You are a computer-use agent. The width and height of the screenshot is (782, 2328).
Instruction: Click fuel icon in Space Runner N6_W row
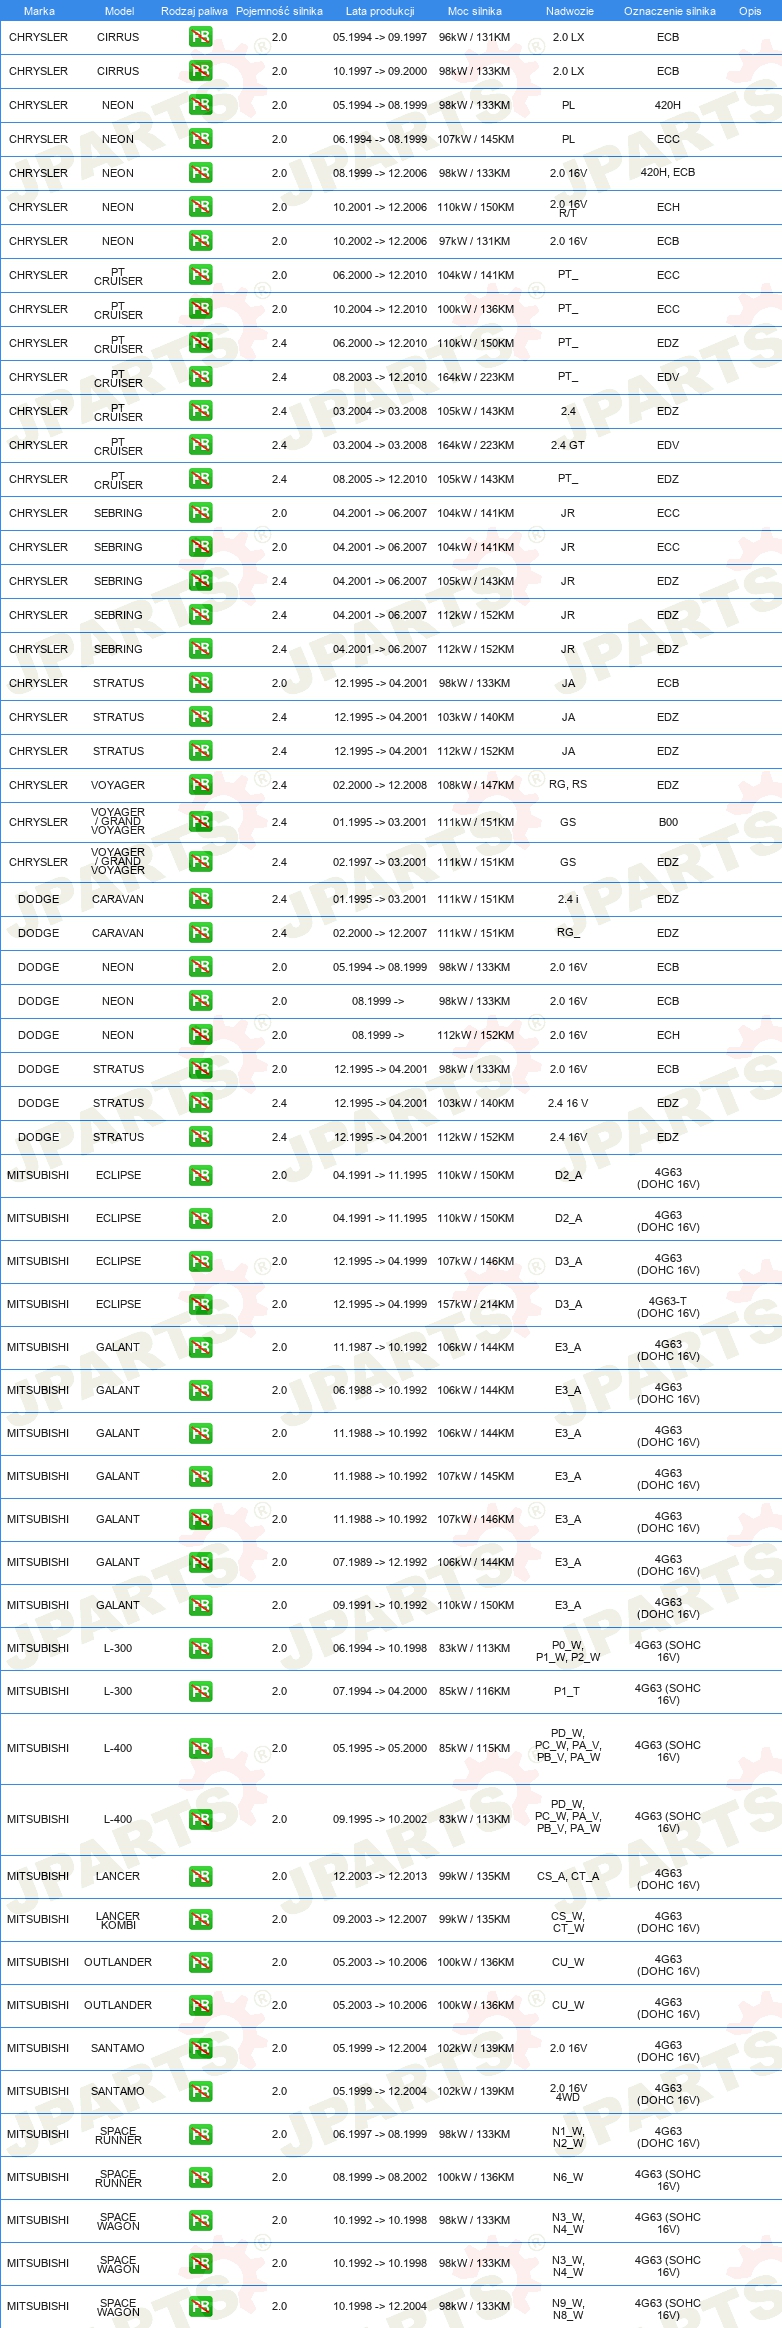click(x=200, y=2177)
